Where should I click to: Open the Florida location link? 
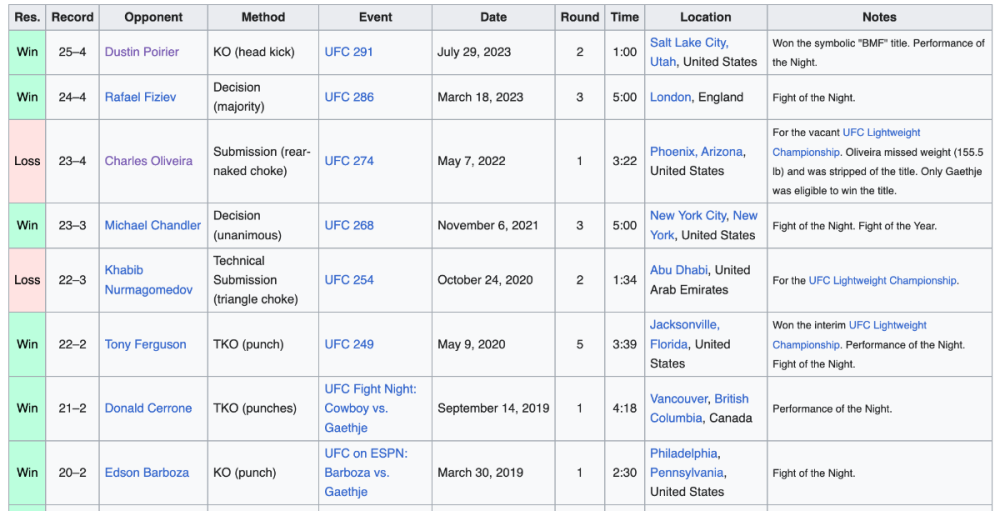point(668,344)
